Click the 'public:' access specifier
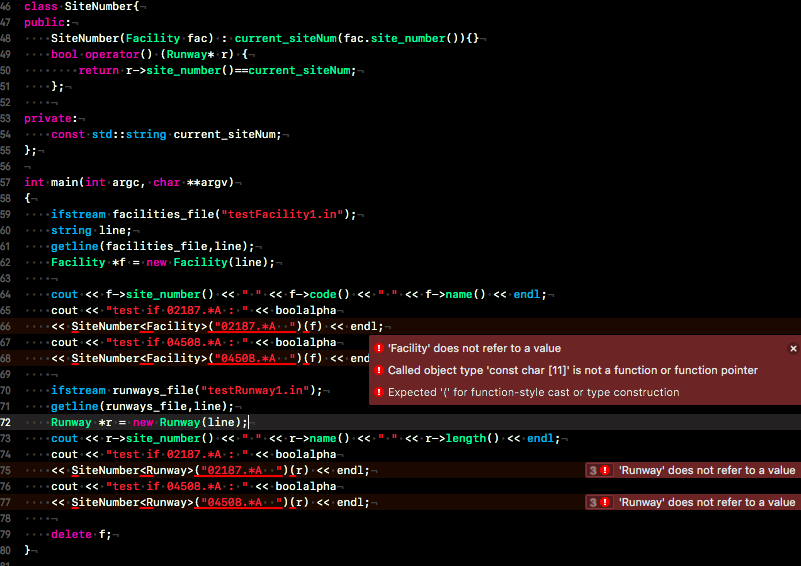This screenshot has height=566, width=801. coord(48,22)
